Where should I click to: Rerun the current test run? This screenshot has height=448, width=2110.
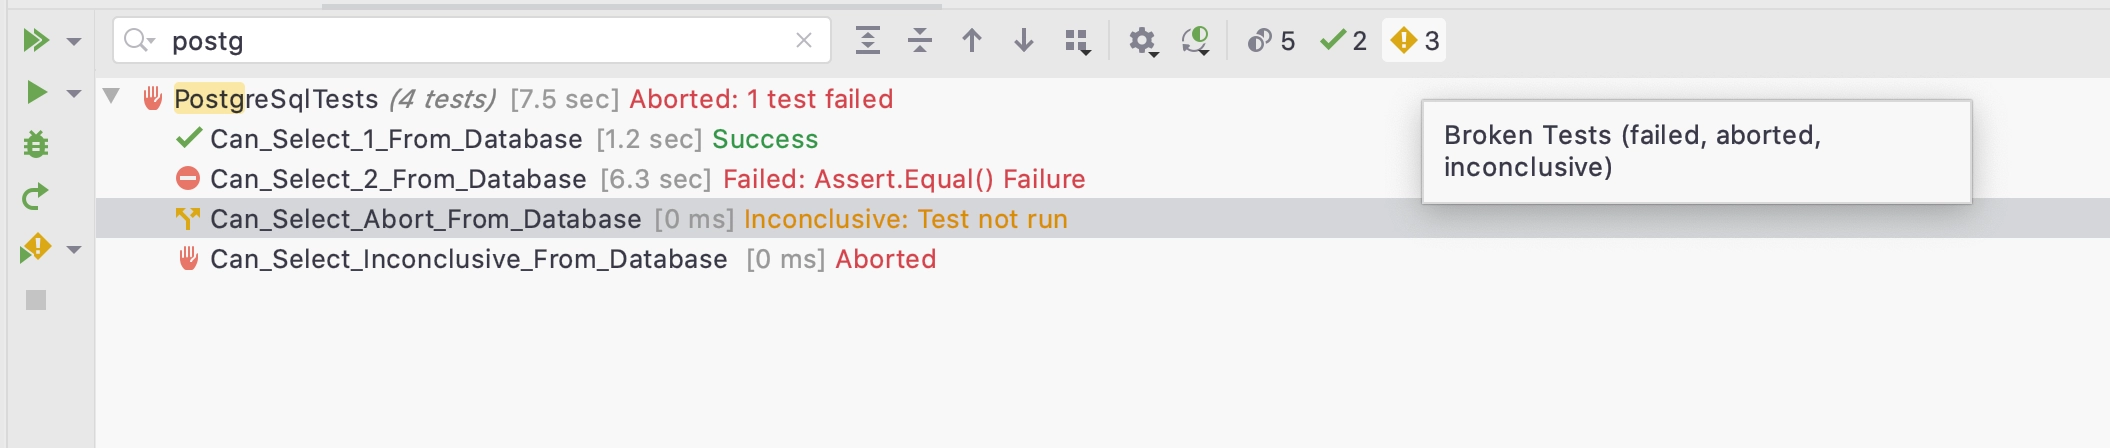tap(36, 197)
